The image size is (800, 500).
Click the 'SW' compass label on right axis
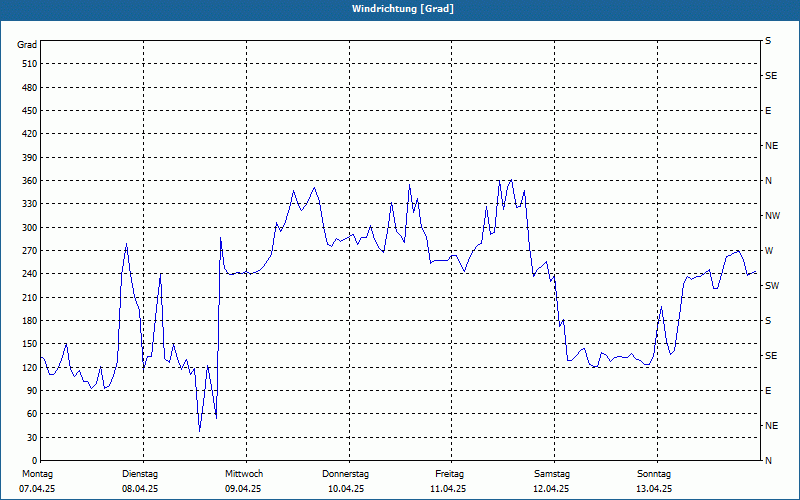click(x=772, y=286)
